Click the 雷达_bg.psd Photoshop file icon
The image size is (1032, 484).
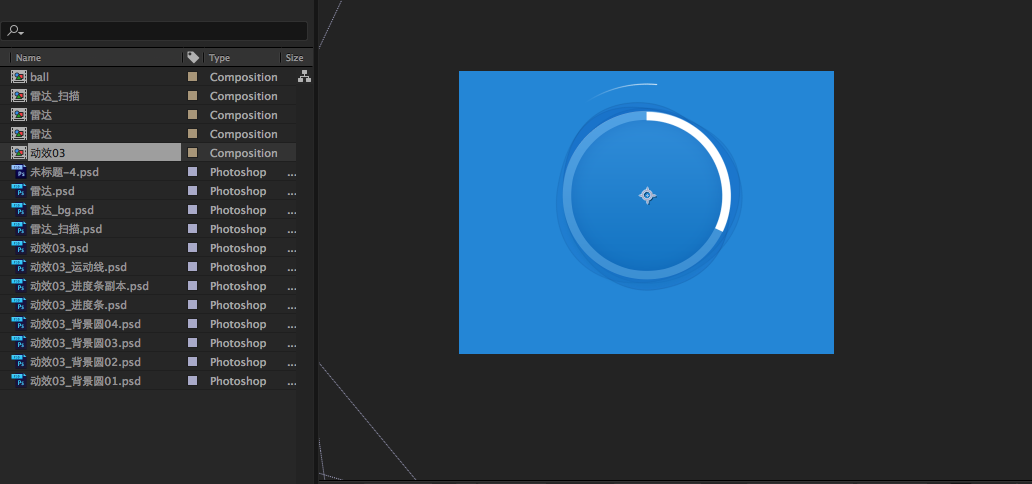[x=18, y=210]
